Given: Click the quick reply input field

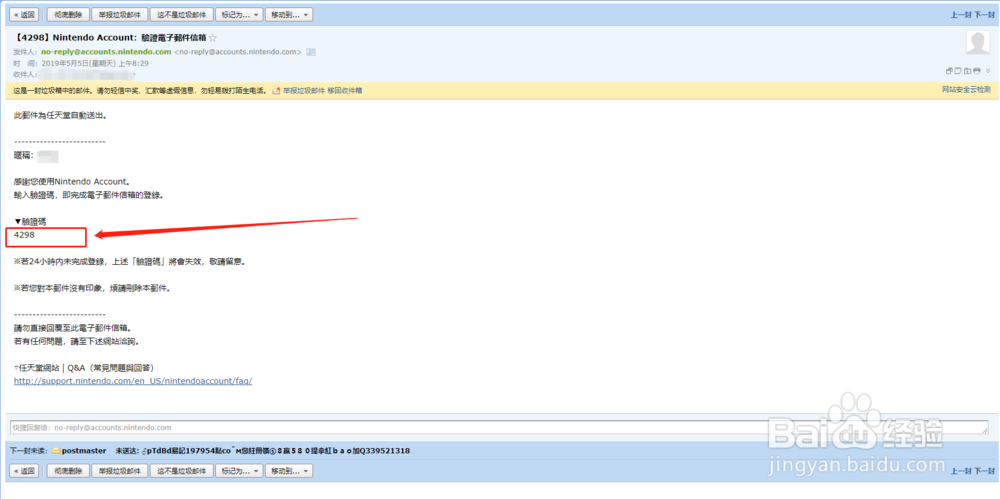Looking at the screenshot, I should pos(499,428).
